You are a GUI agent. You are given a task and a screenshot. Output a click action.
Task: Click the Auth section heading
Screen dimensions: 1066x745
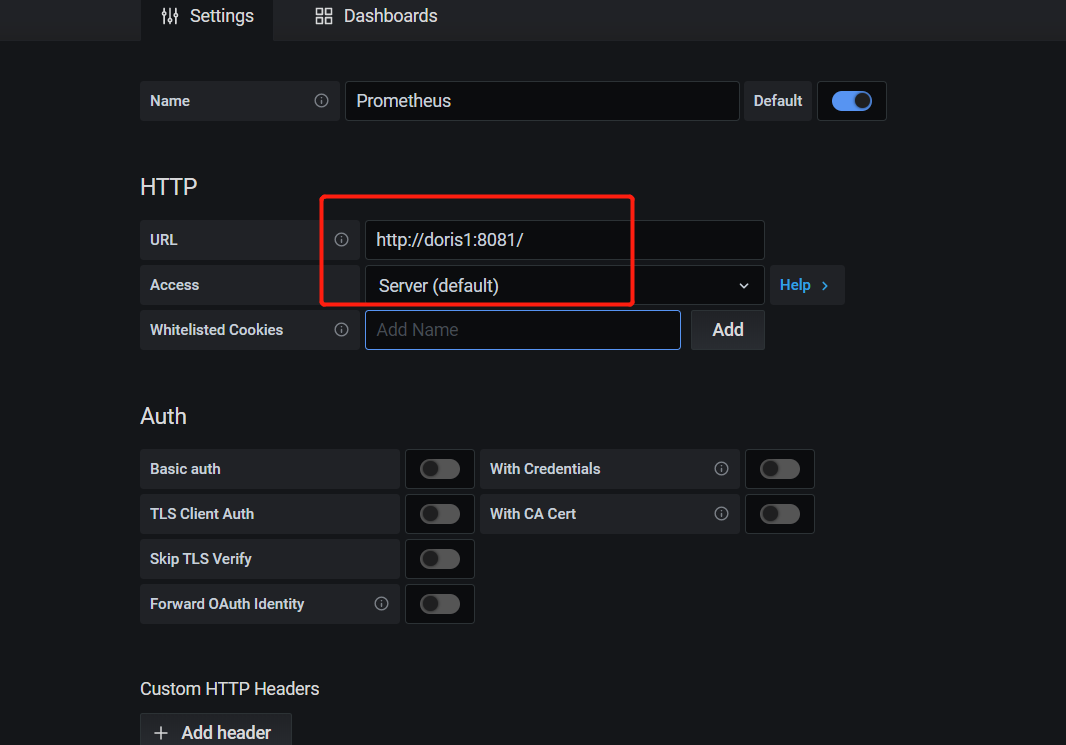[x=163, y=416]
